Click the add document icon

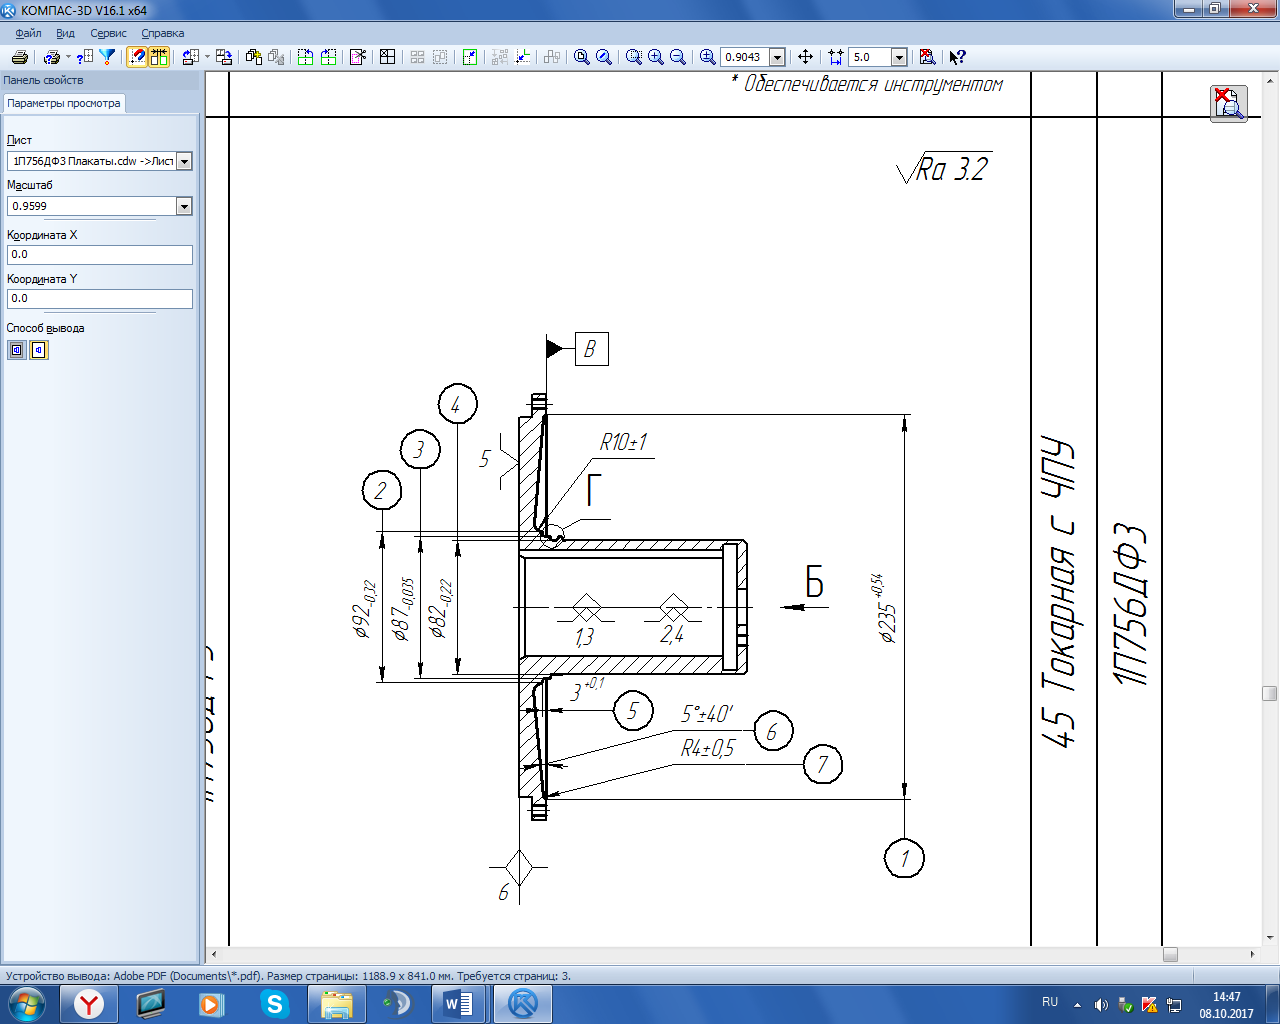coord(254,57)
